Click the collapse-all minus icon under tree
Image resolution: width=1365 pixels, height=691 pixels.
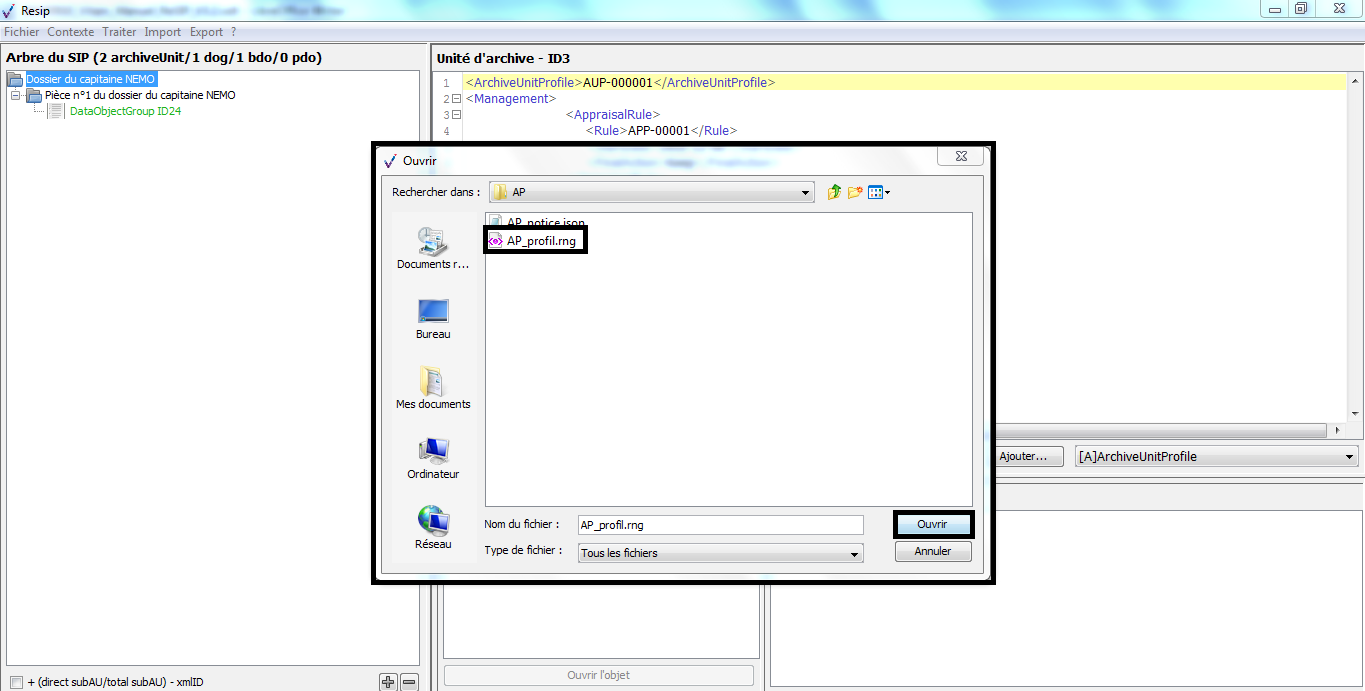pyautogui.click(x=408, y=682)
